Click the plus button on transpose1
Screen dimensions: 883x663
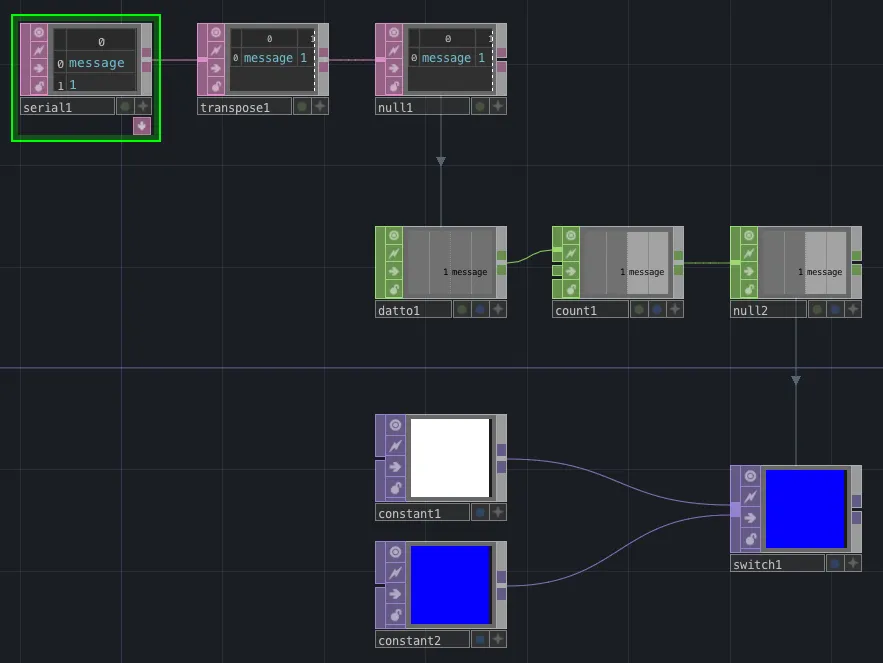coord(320,107)
